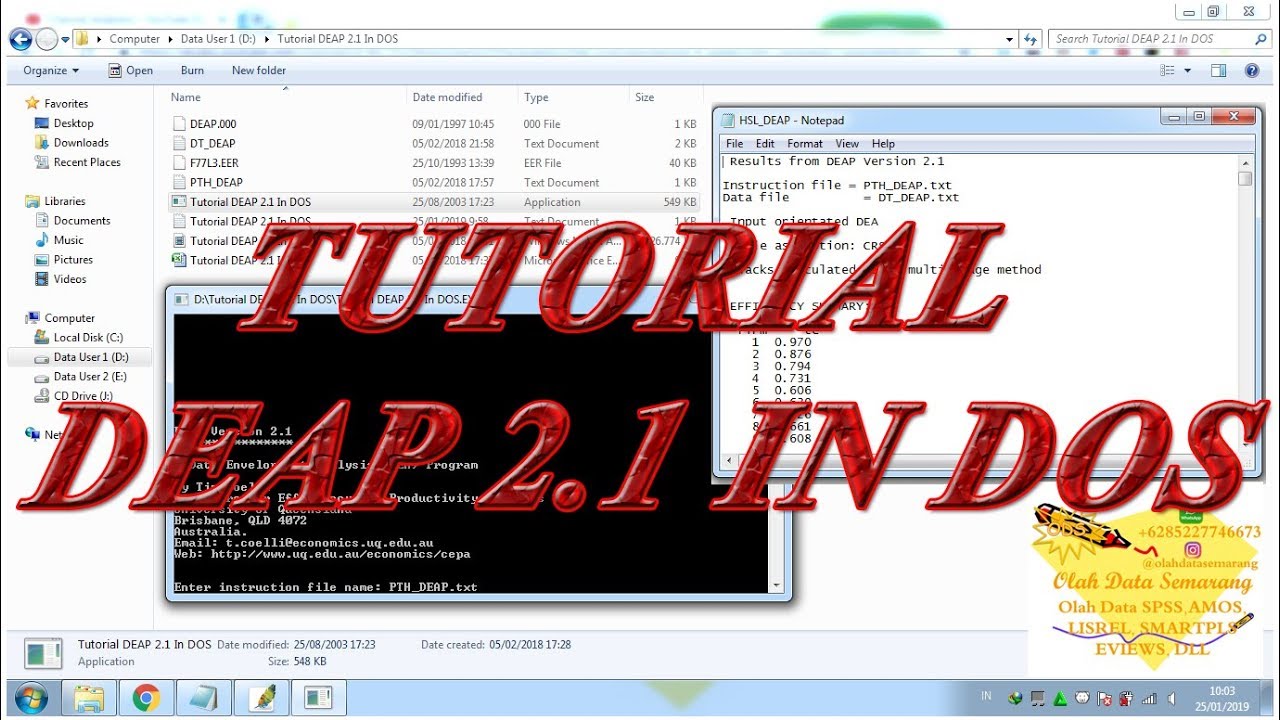Click the IN language indicator in tray
Viewport: 1280px width, 720px height.
tap(986, 696)
